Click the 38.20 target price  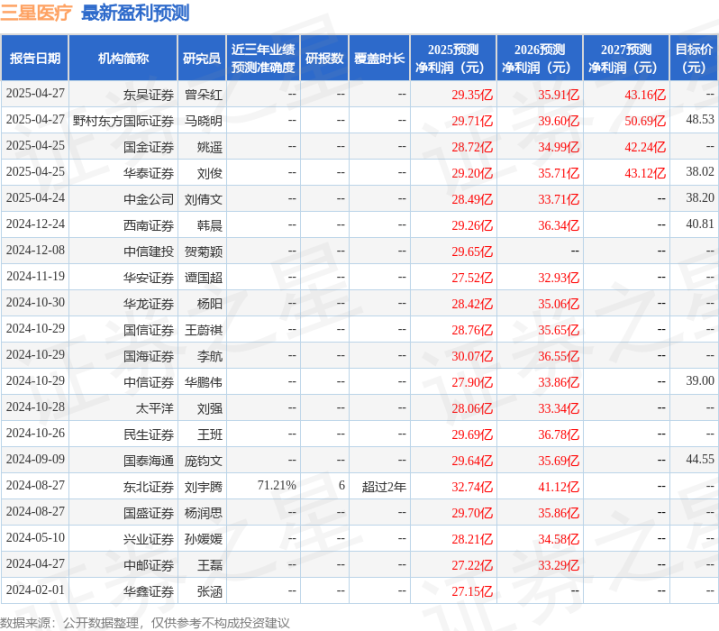[700, 198]
